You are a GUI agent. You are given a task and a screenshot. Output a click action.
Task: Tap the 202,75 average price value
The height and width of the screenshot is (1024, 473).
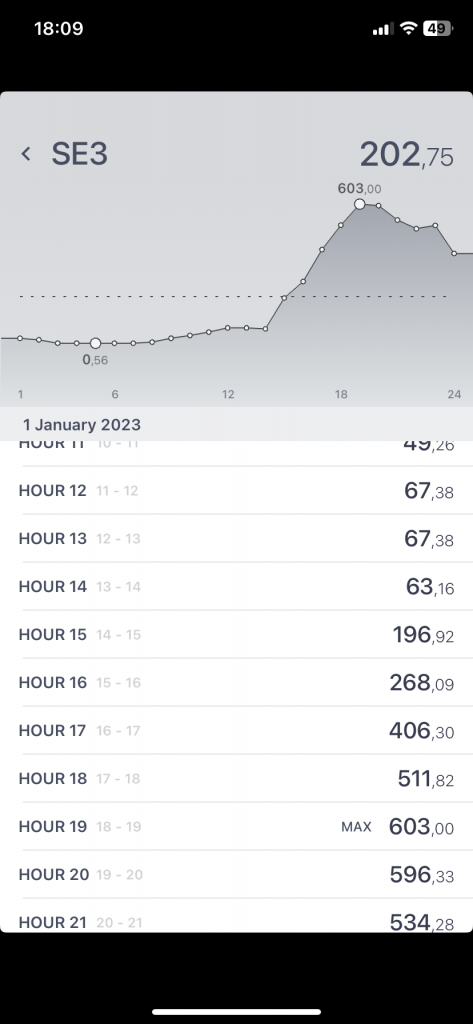coord(406,155)
